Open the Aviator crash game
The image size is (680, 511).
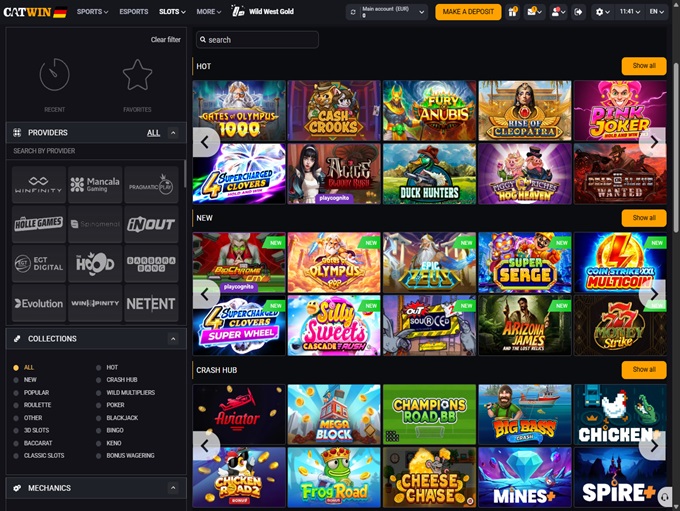coord(239,414)
